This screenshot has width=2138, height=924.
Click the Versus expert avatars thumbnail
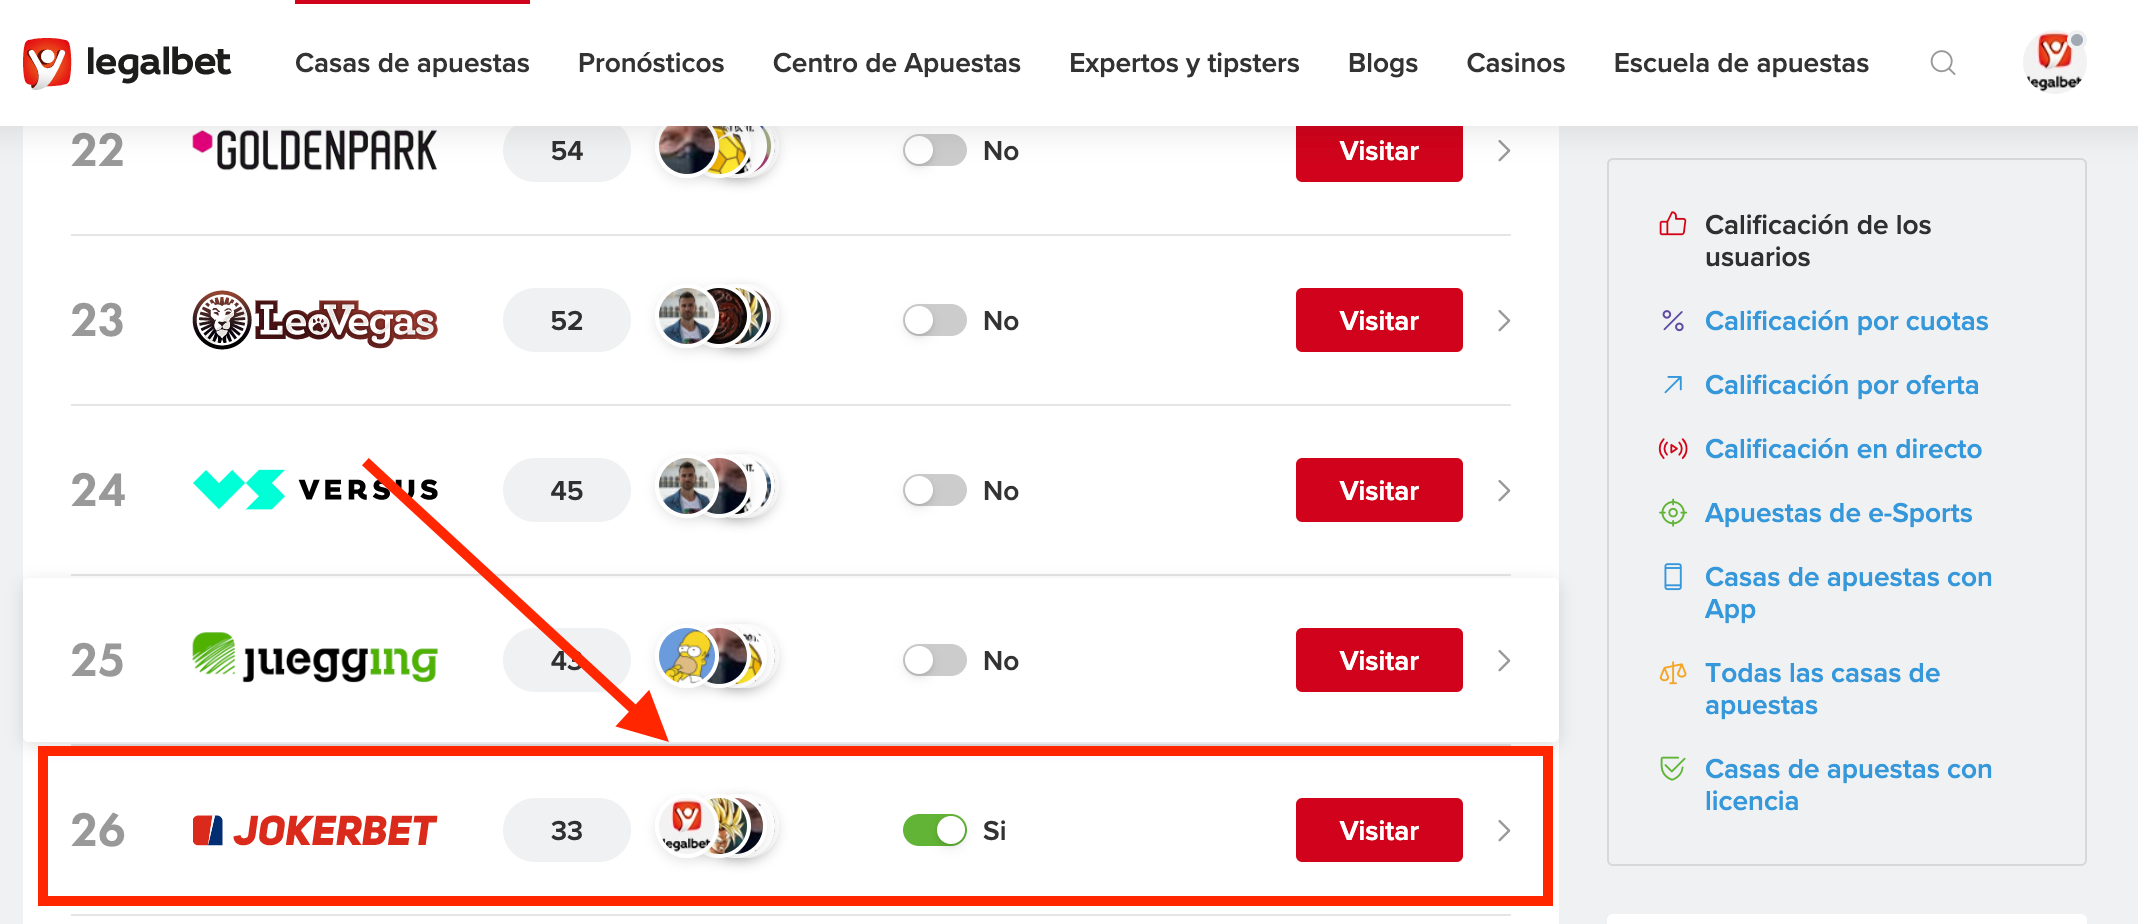tap(714, 487)
